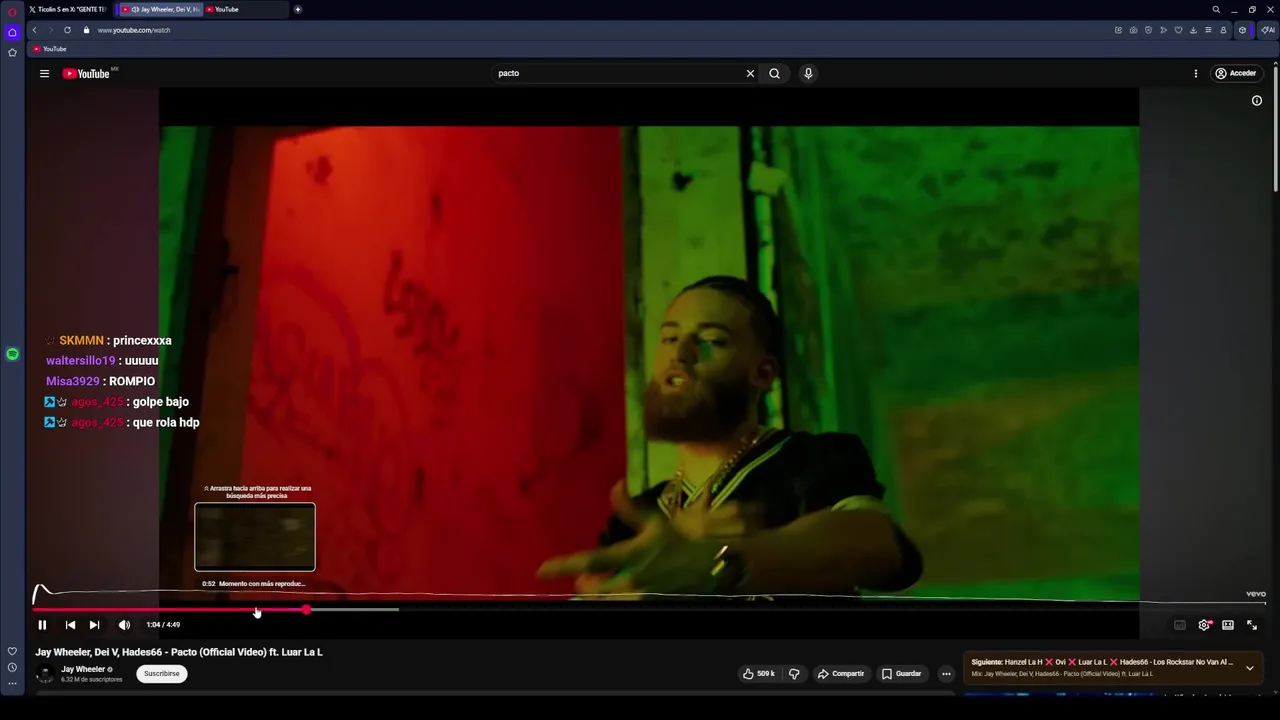1280x720 pixels.
Task: Open the Opera menu logo
Action: click(x=12, y=12)
